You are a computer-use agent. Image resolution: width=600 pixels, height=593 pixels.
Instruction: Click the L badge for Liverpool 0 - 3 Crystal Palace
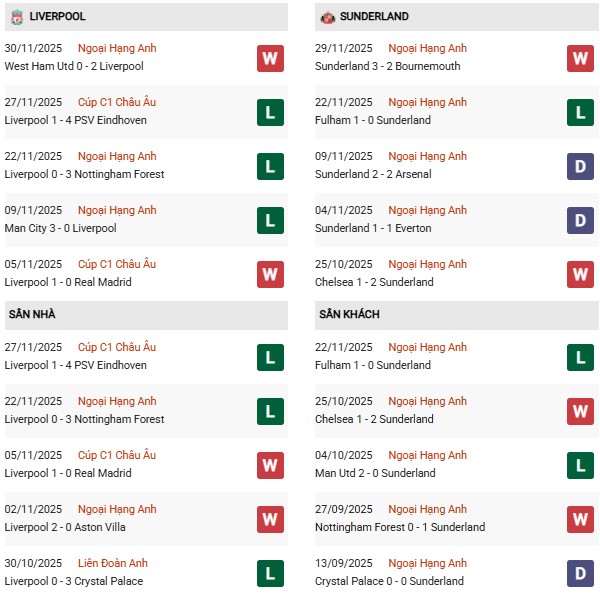270,573
